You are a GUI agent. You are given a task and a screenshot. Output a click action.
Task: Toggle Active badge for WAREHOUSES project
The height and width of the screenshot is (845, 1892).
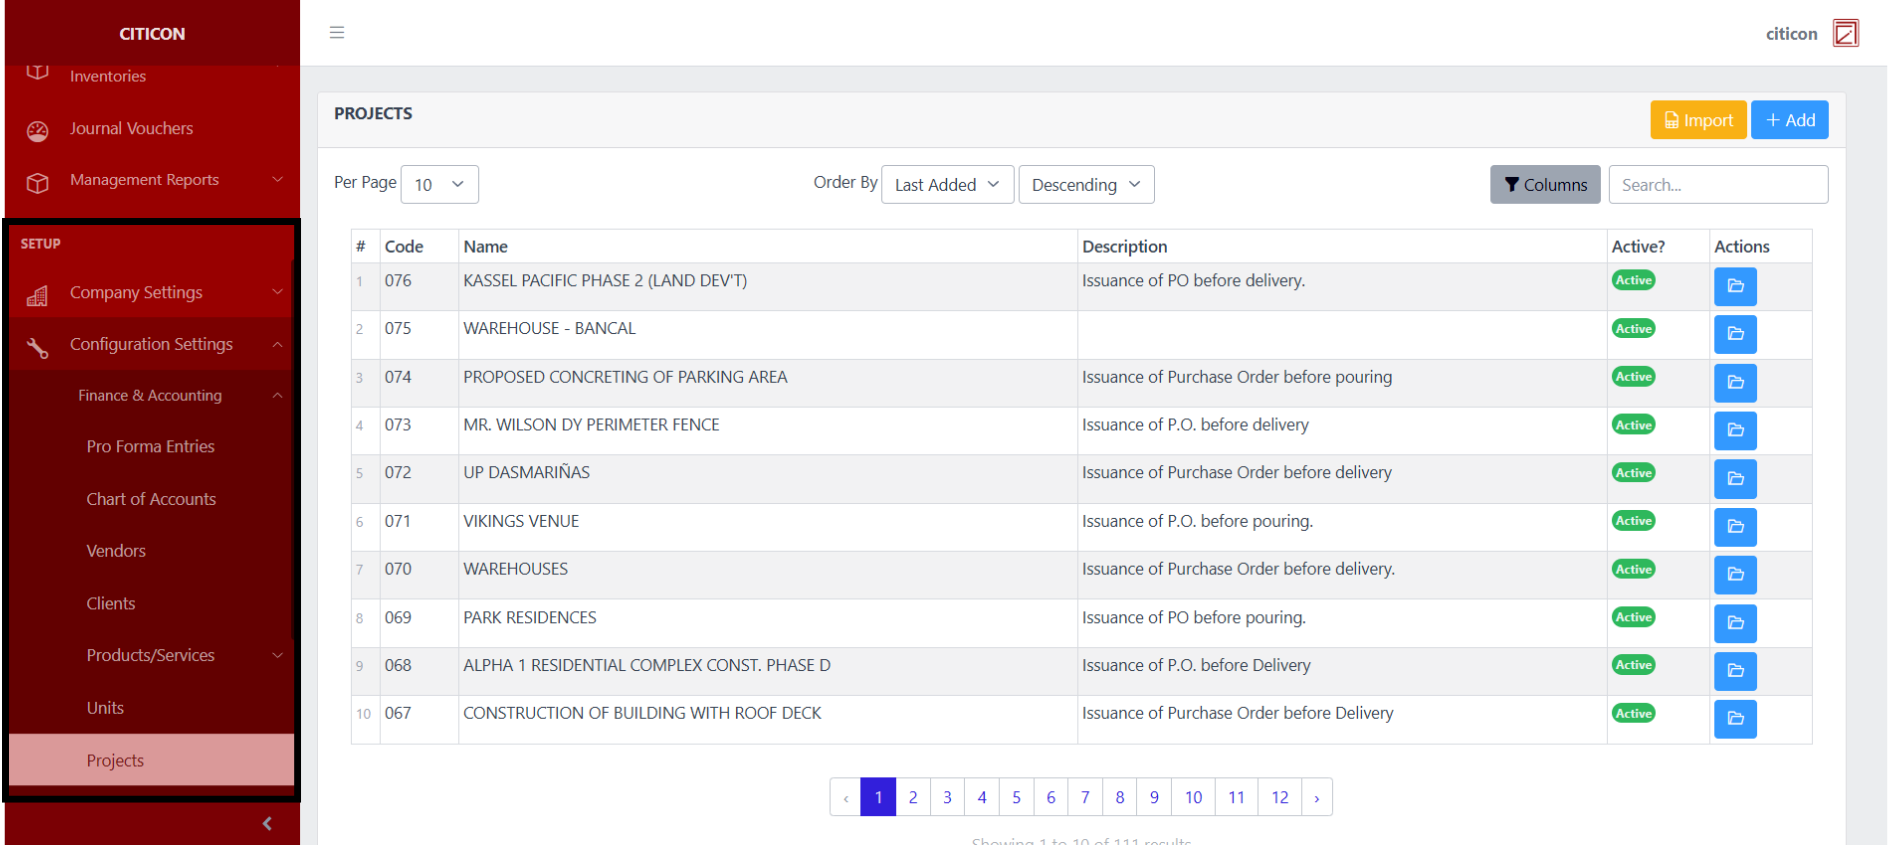click(x=1632, y=569)
